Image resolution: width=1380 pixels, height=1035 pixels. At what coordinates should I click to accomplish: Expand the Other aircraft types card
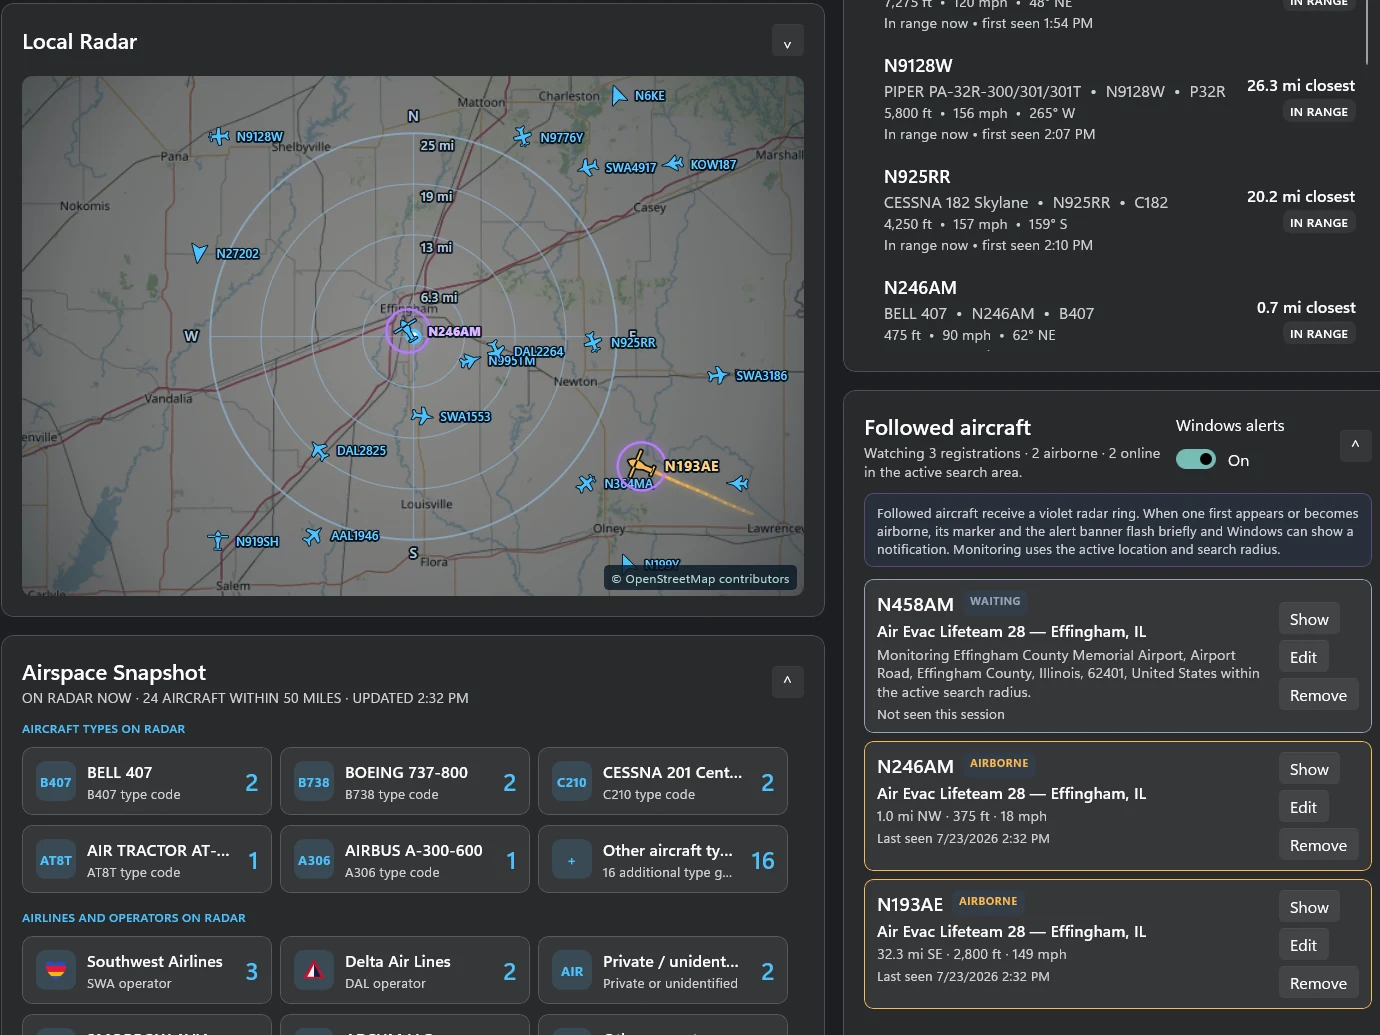(x=663, y=859)
